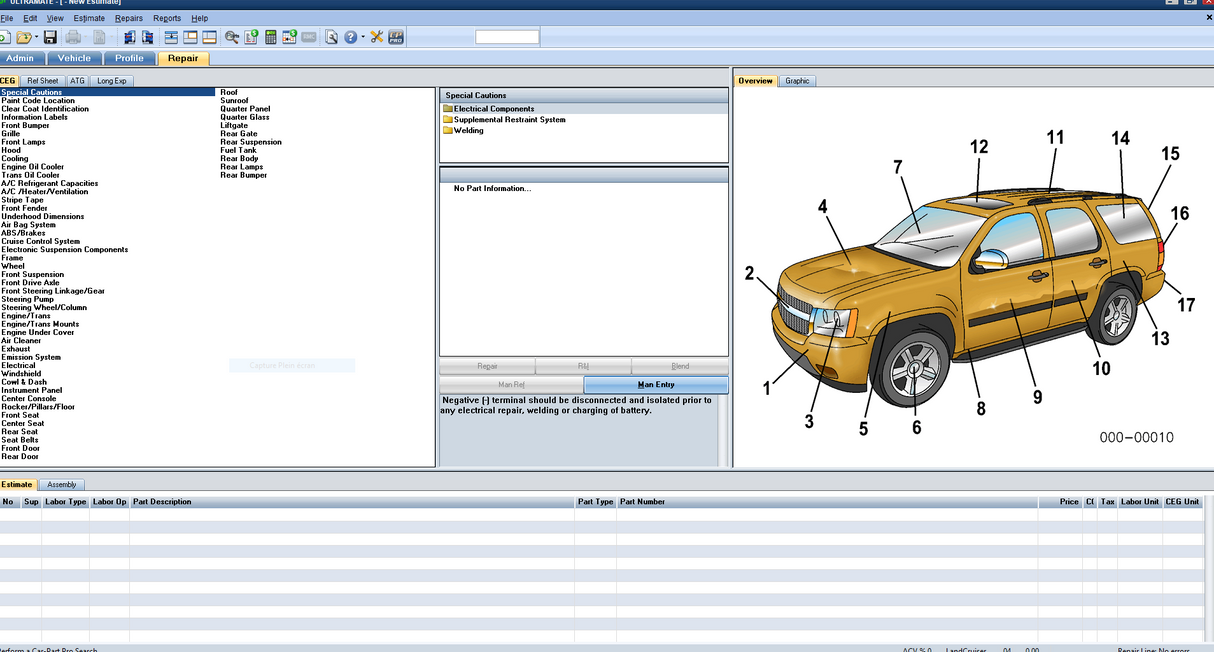Open the calculator tool

pos(270,36)
